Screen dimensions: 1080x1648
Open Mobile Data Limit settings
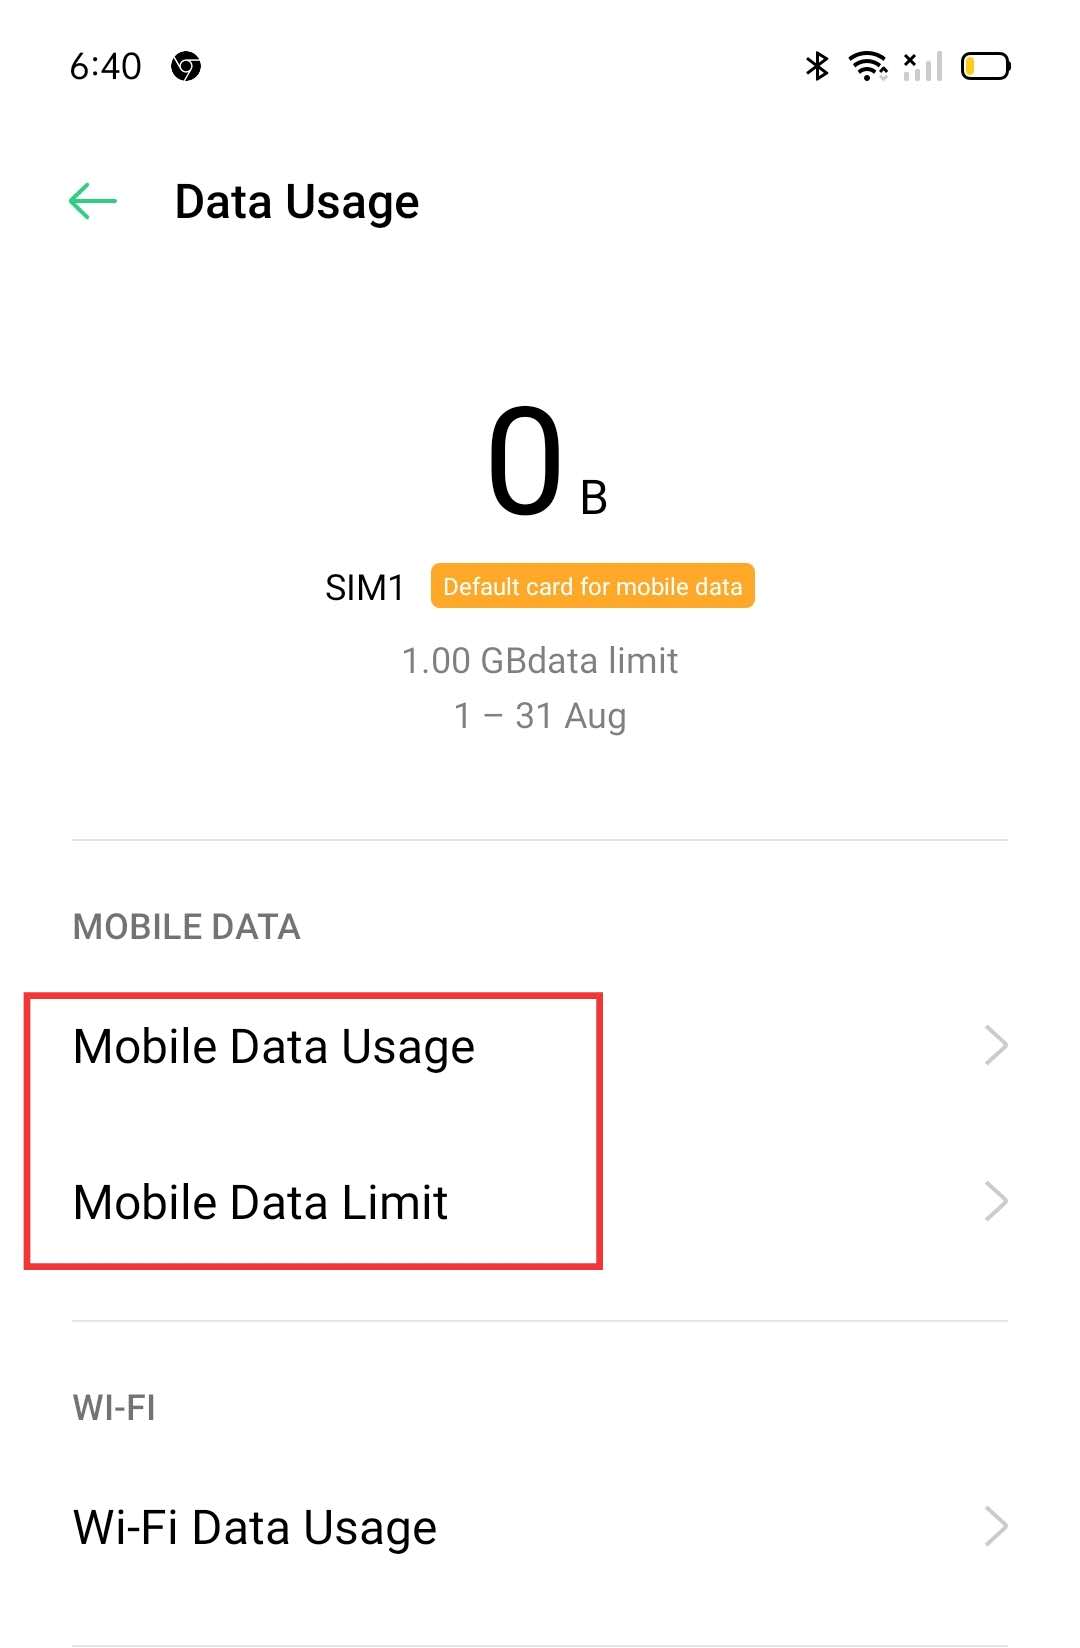(261, 1203)
